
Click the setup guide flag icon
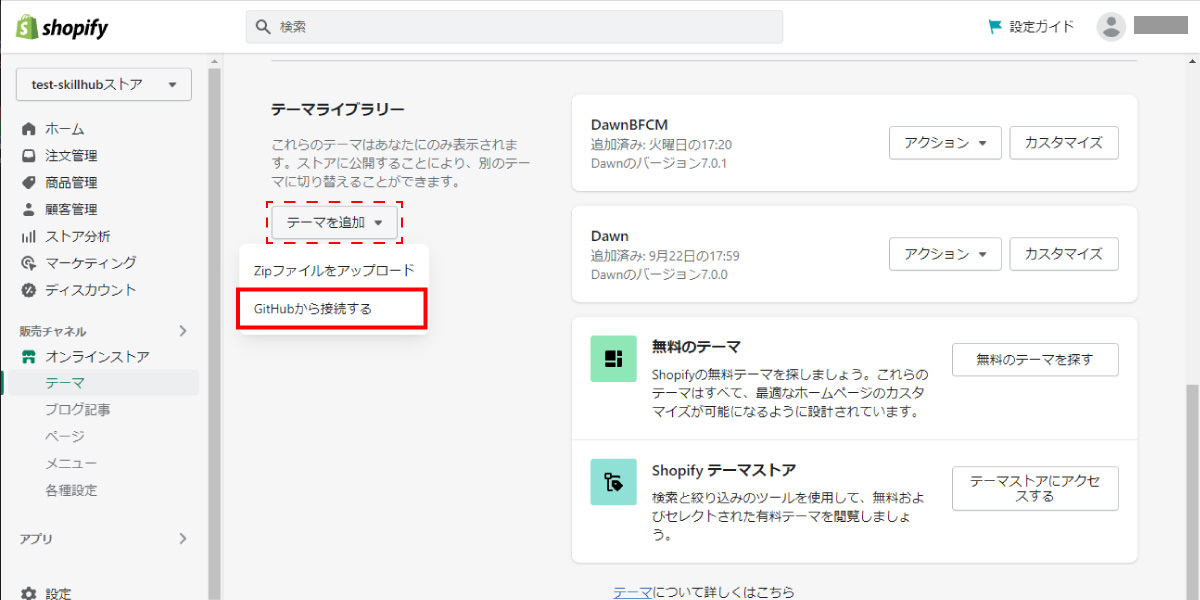pyautogui.click(x=994, y=27)
